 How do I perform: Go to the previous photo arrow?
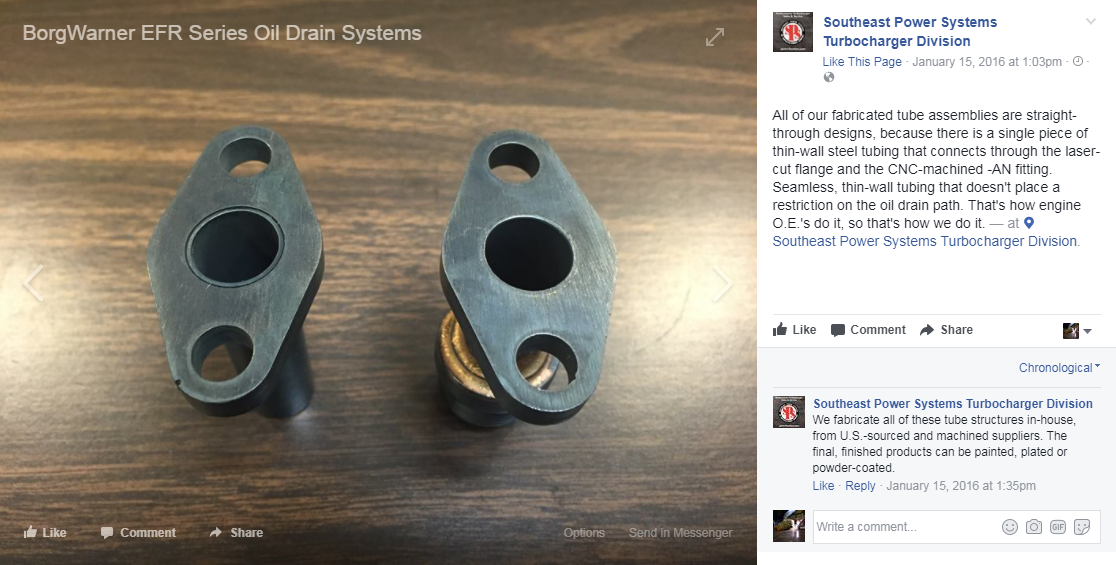(x=33, y=282)
